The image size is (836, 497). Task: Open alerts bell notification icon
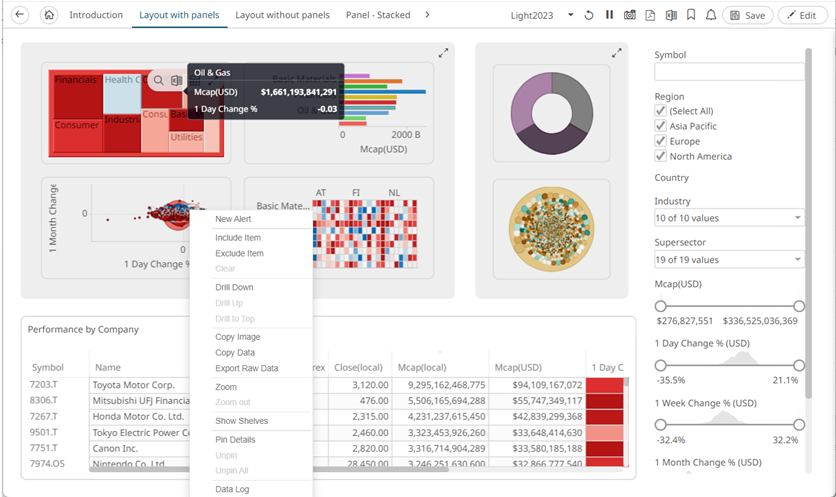click(710, 15)
